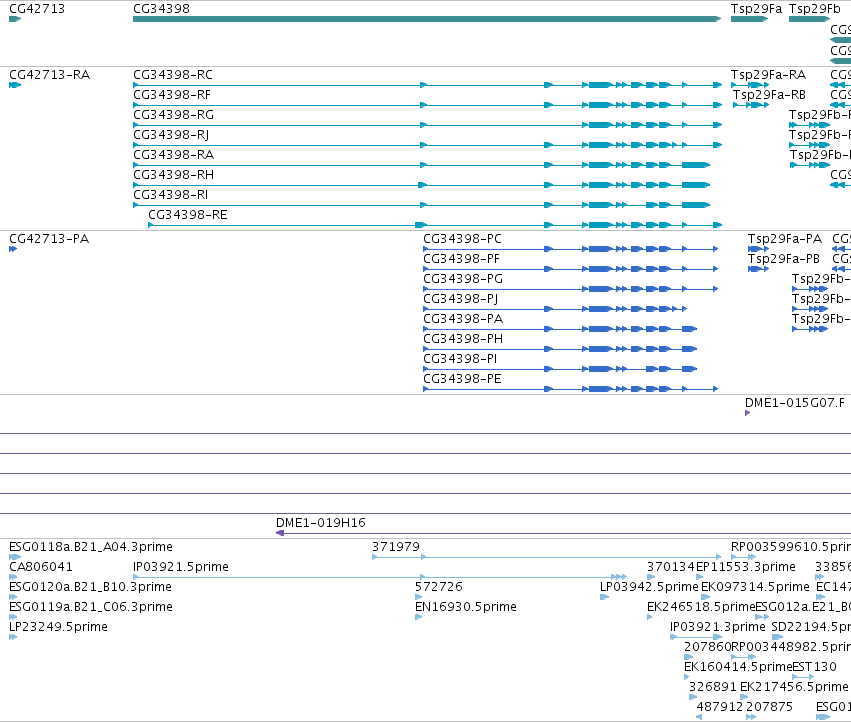851x722 pixels.
Task: Select protein CG34398-PG label
Action: (x=463, y=278)
